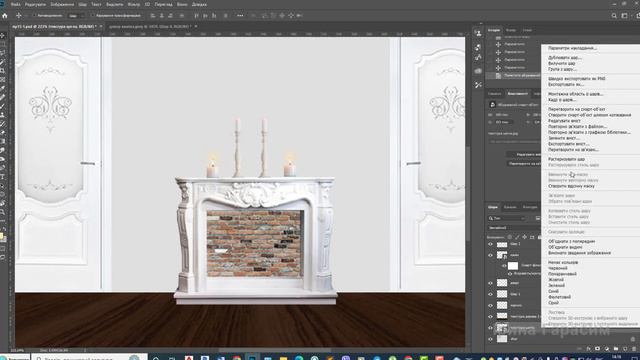Toggle visibility of the smart filters row
The height and width of the screenshot is (360, 640).
pyautogui.click(x=504, y=266)
